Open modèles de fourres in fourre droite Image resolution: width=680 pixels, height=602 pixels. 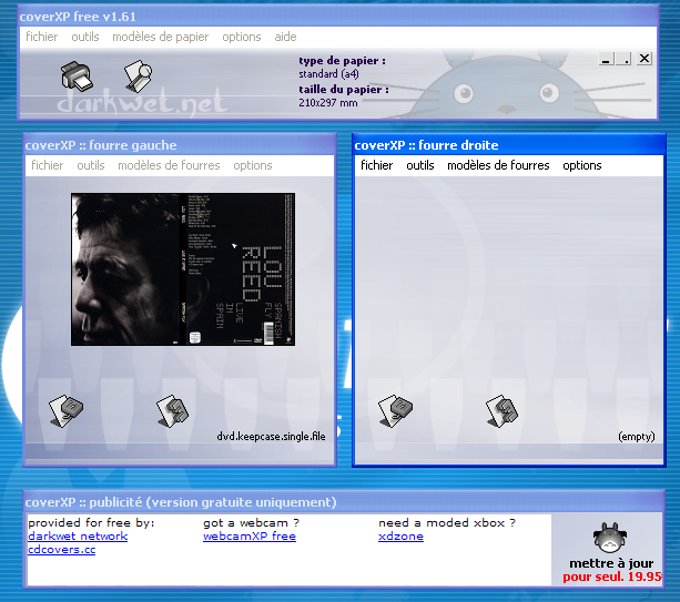point(498,165)
